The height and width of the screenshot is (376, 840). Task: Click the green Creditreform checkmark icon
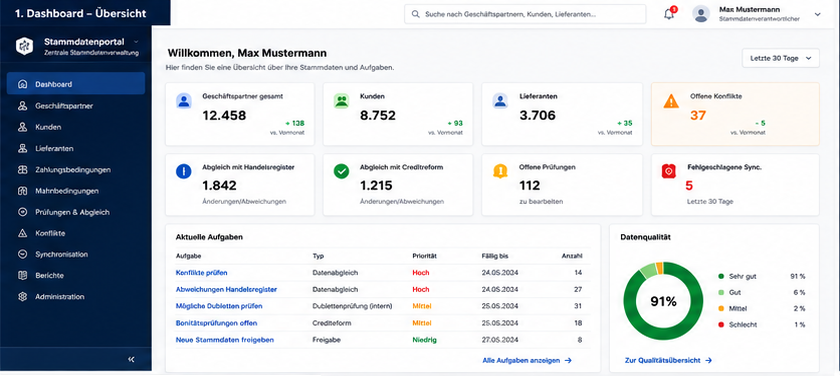pos(341,171)
